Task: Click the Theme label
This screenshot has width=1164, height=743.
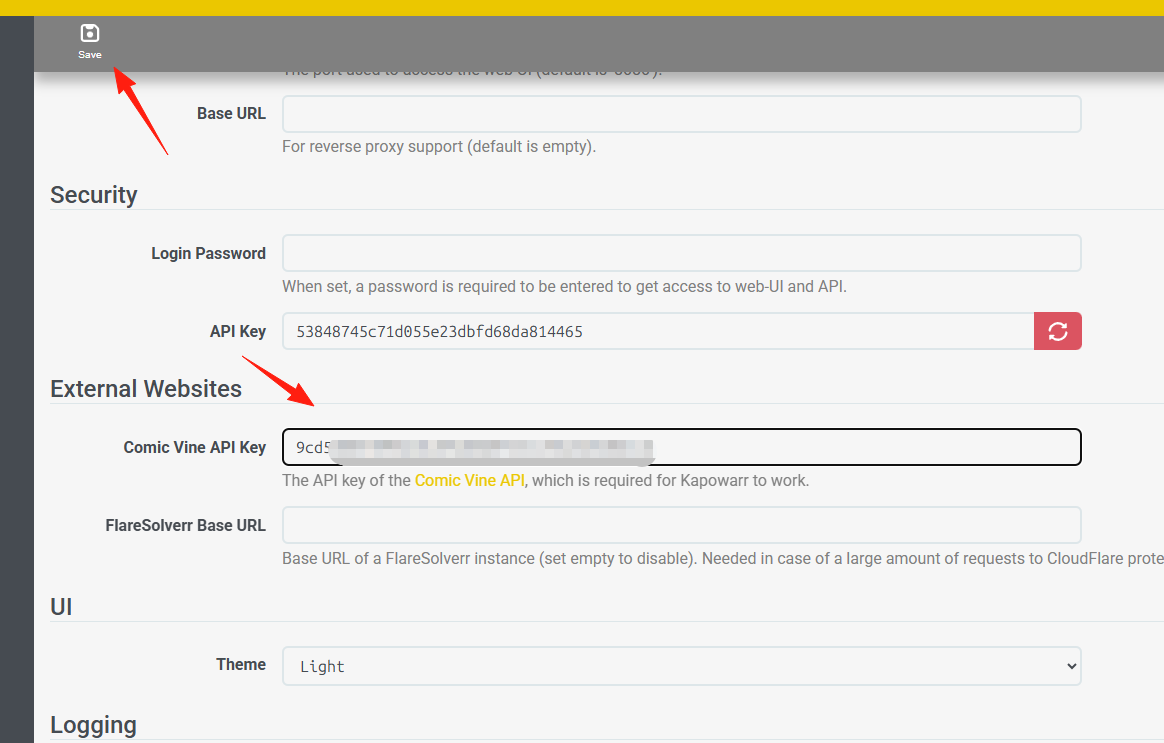Action: pos(241,664)
